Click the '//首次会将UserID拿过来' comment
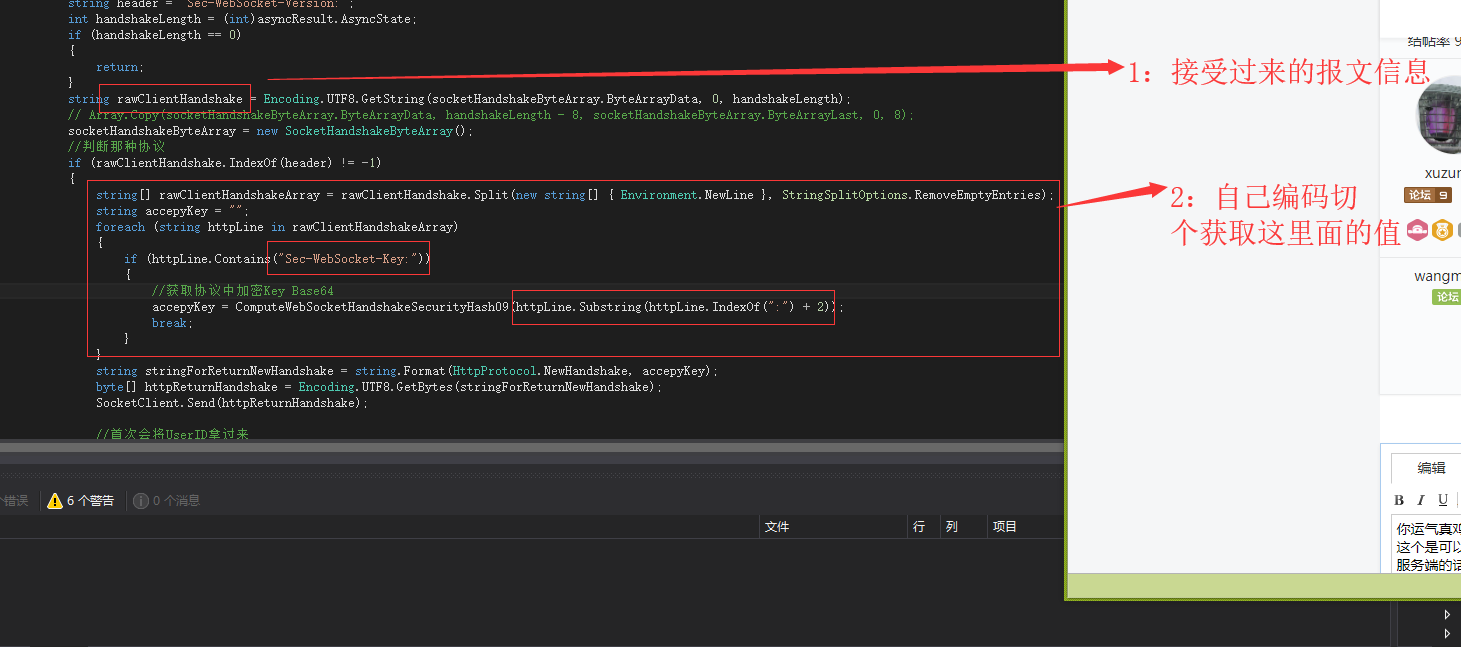The width and height of the screenshot is (1461, 647). pos(173,435)
